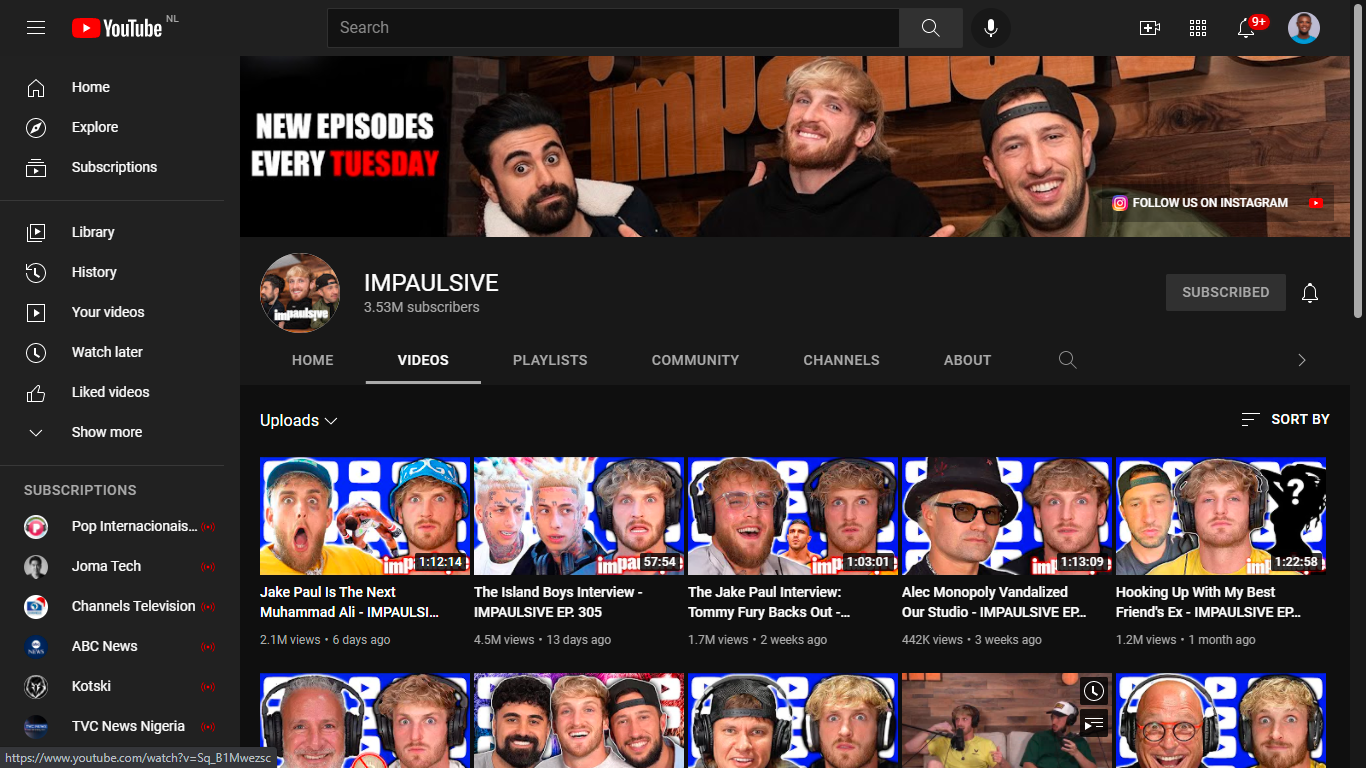Viewport: 1366px width, 768px height.
Task: Click the History clock icon
Action: coord(36,272)
